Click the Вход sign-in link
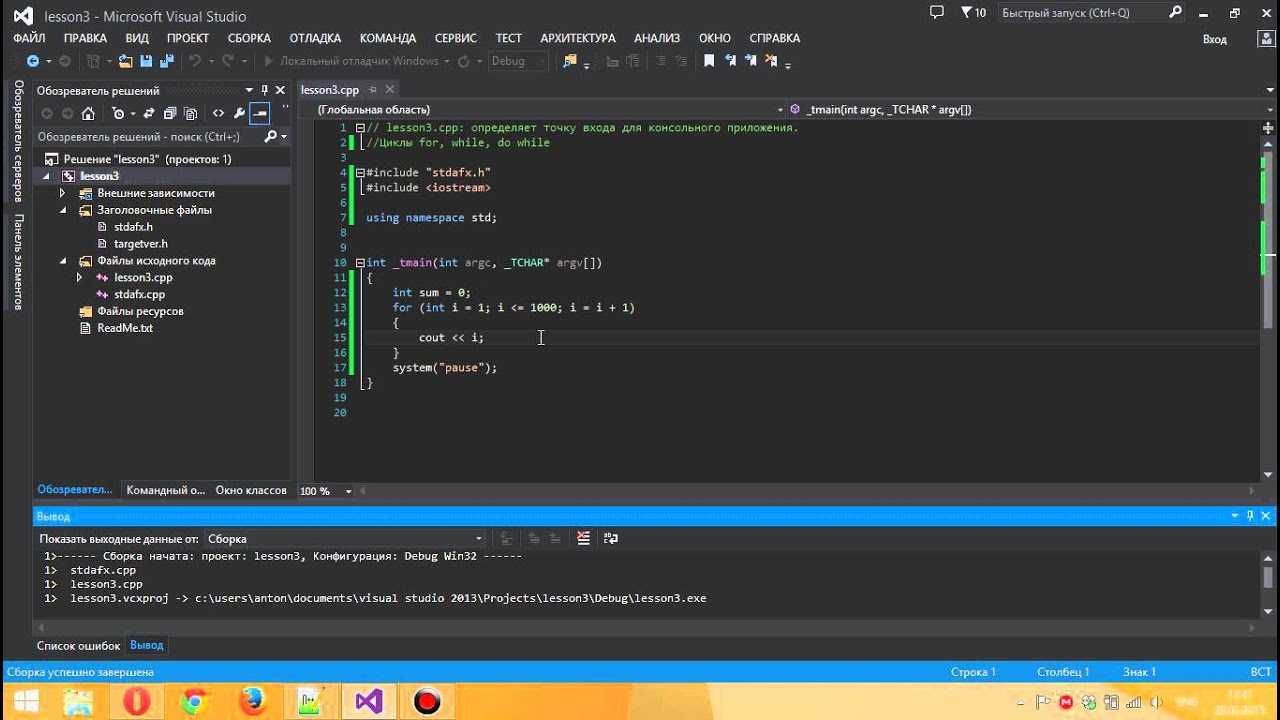This screenshot has width=1280, height=720. [x=1214, y=39]
